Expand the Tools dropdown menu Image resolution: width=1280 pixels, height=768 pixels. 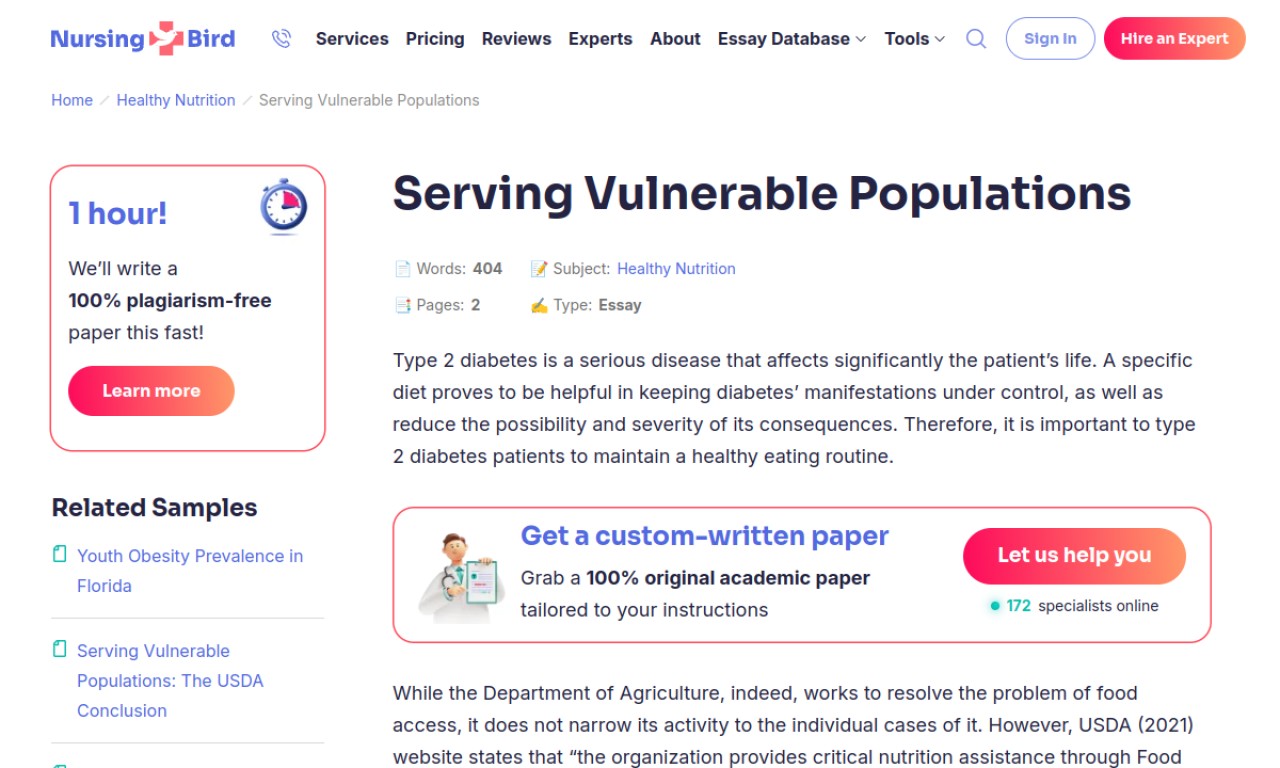[915, 39]
